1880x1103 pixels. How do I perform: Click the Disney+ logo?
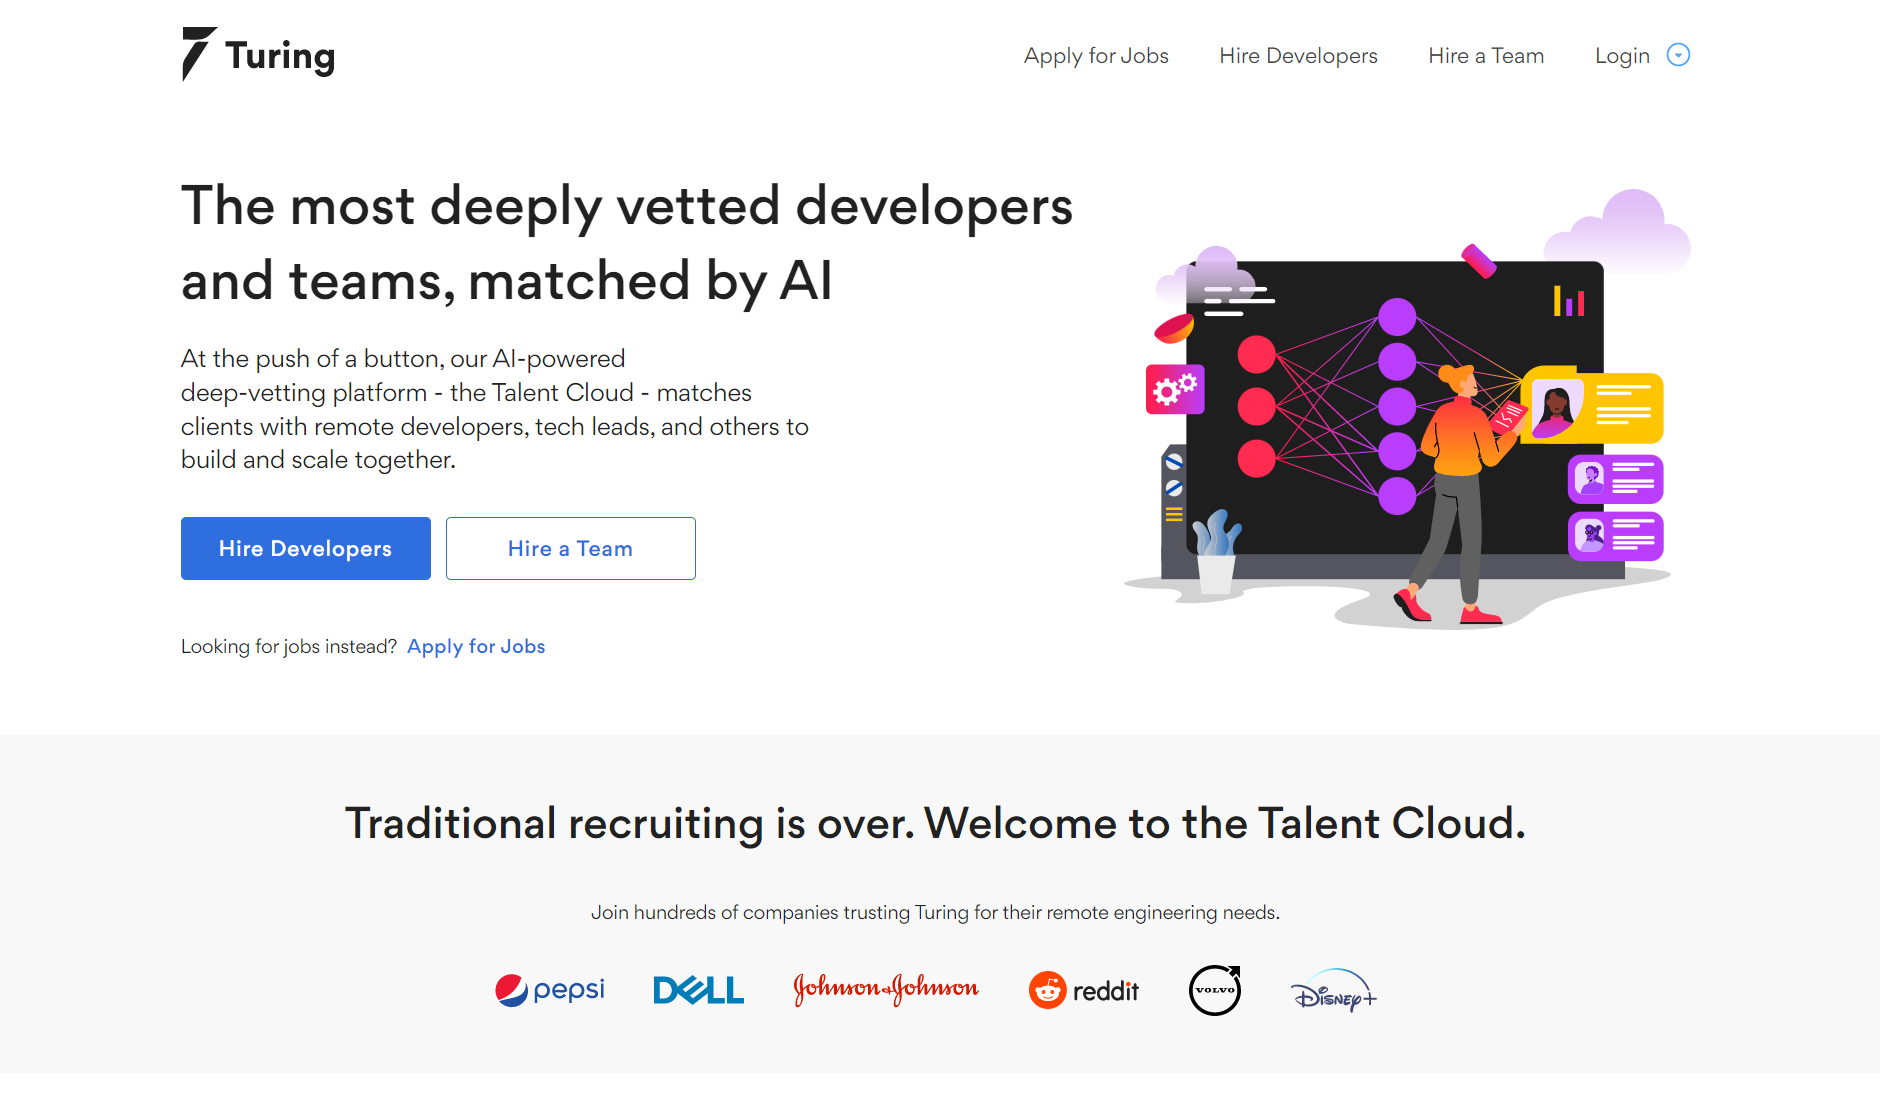point(1333,991)
